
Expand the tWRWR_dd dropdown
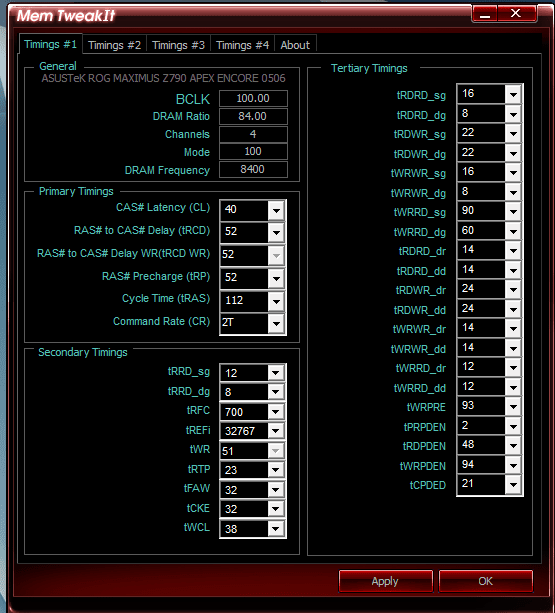(x=513, y=348)
